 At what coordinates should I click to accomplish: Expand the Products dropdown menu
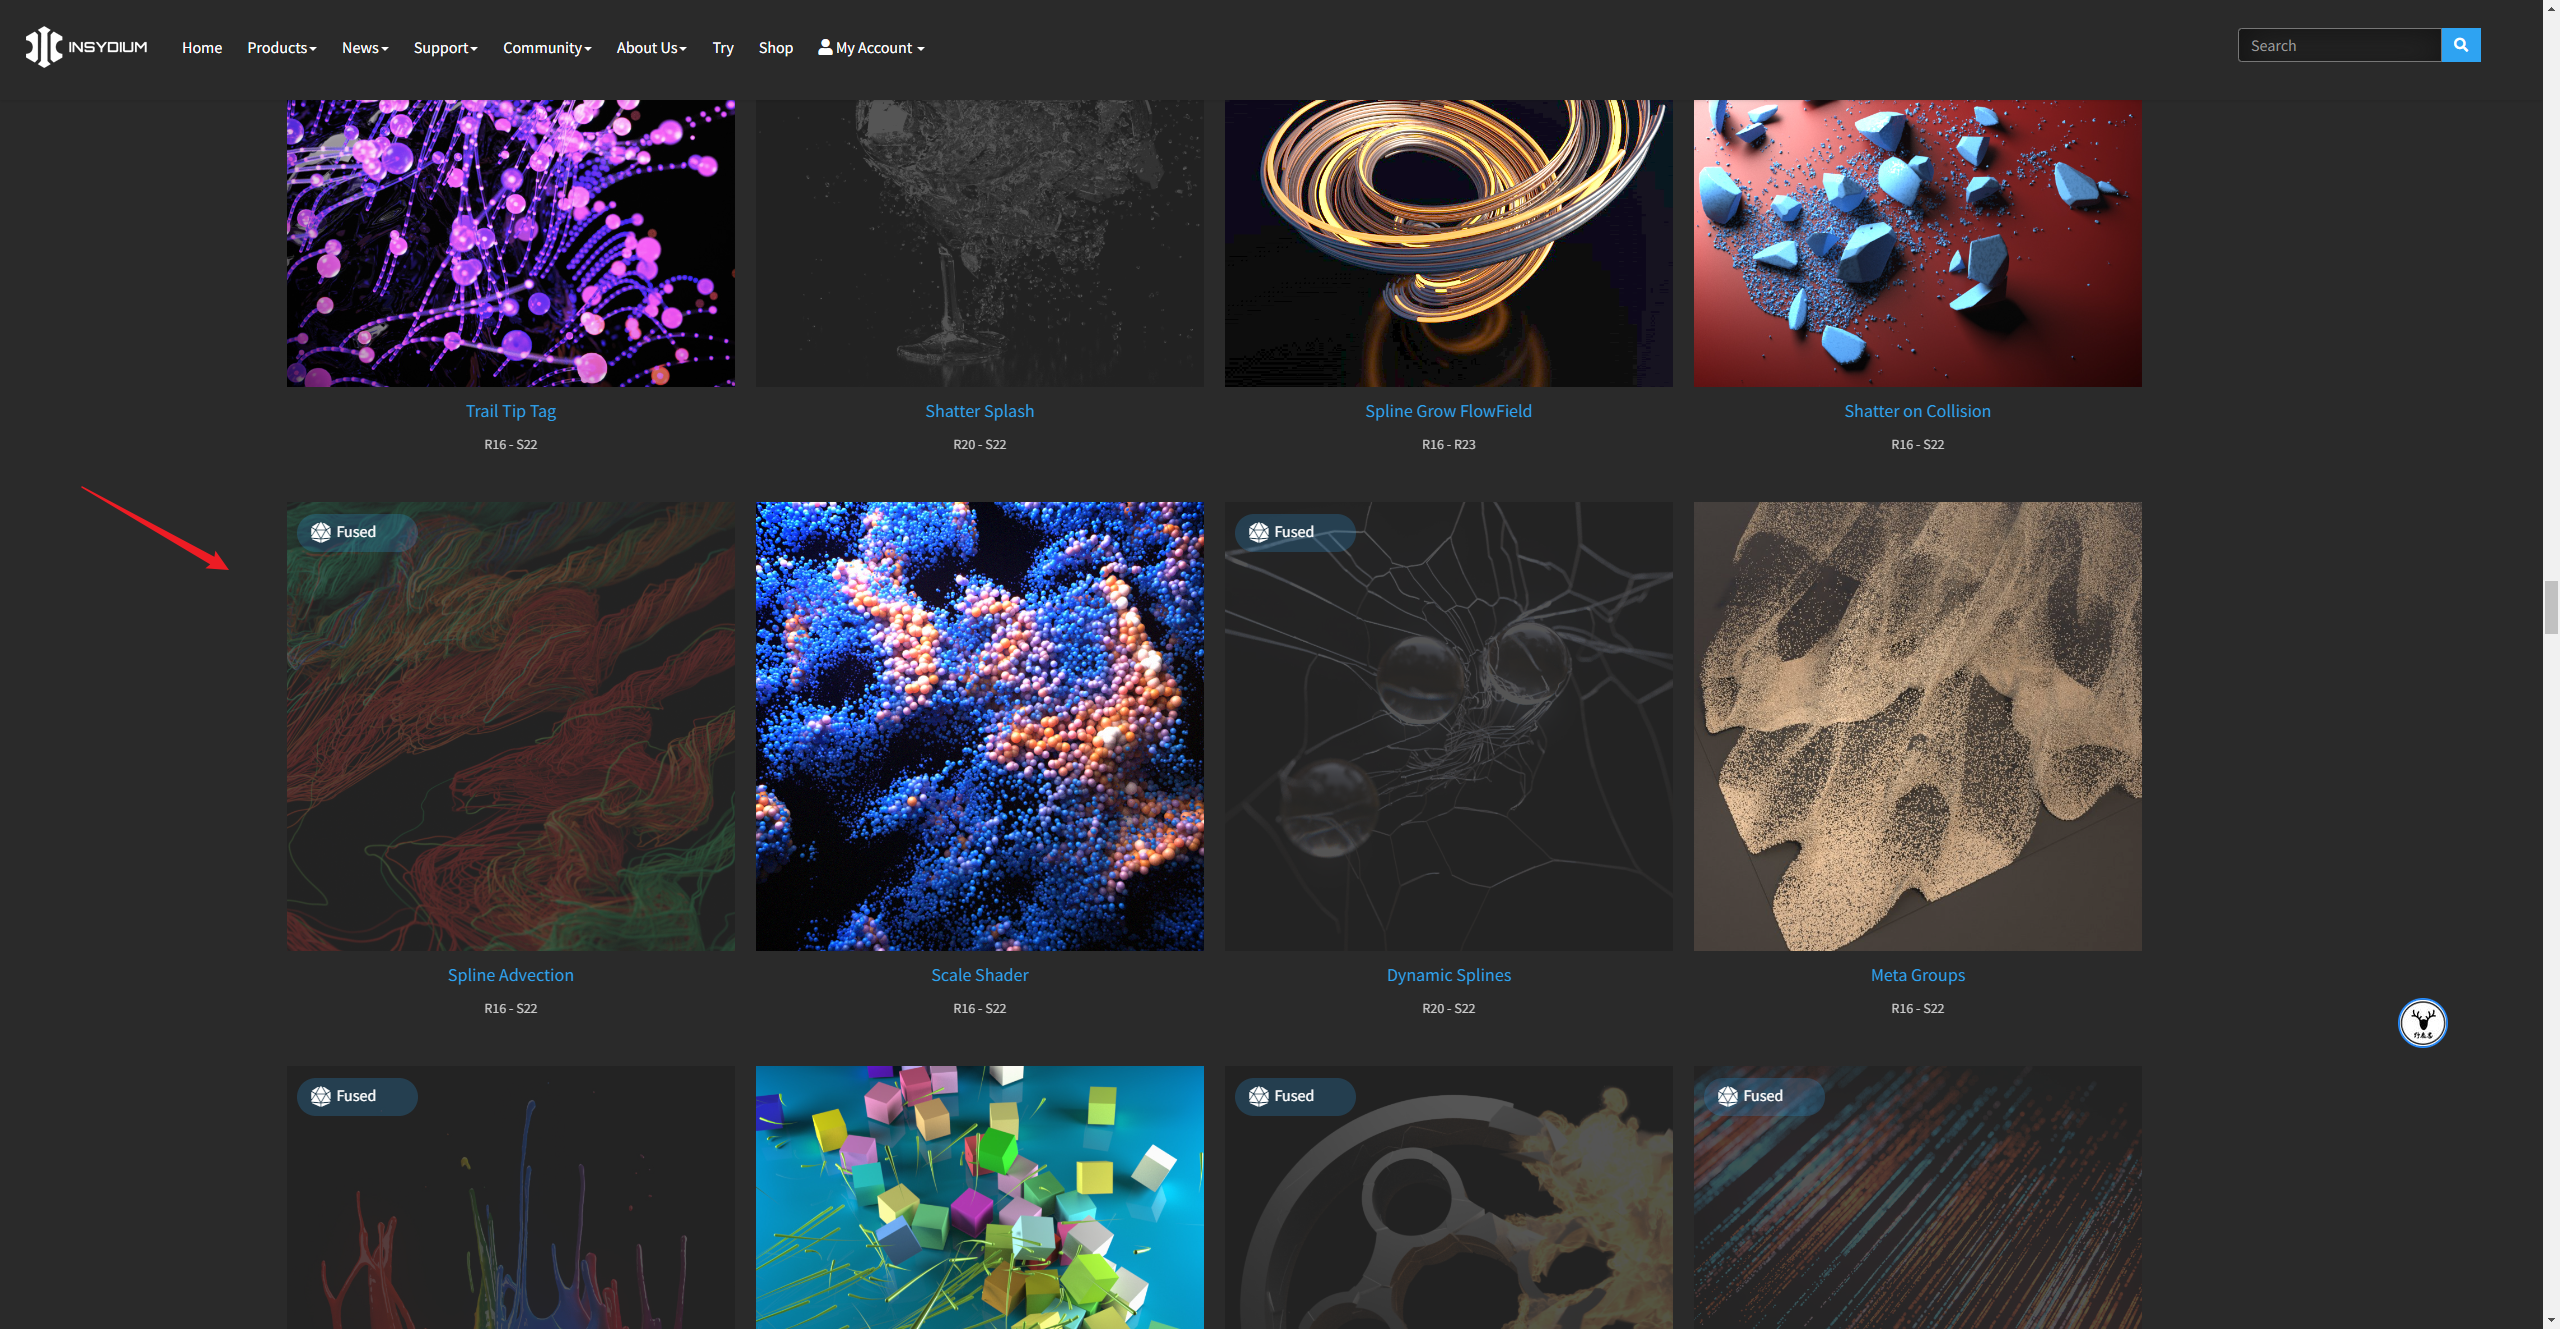click(281, 48)
